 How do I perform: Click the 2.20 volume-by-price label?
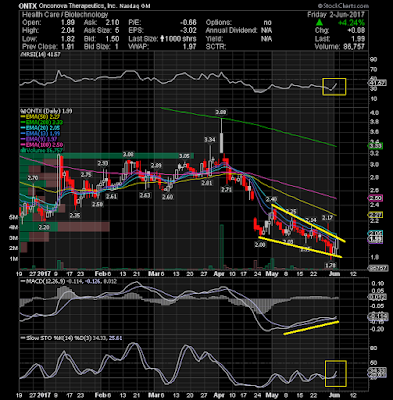point(44,227)
